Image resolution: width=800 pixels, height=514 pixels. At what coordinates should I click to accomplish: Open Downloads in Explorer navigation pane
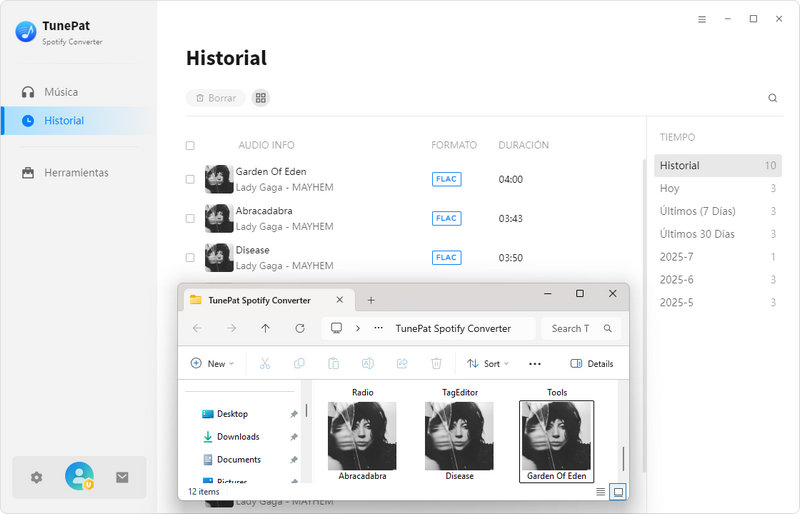(238, 437)
